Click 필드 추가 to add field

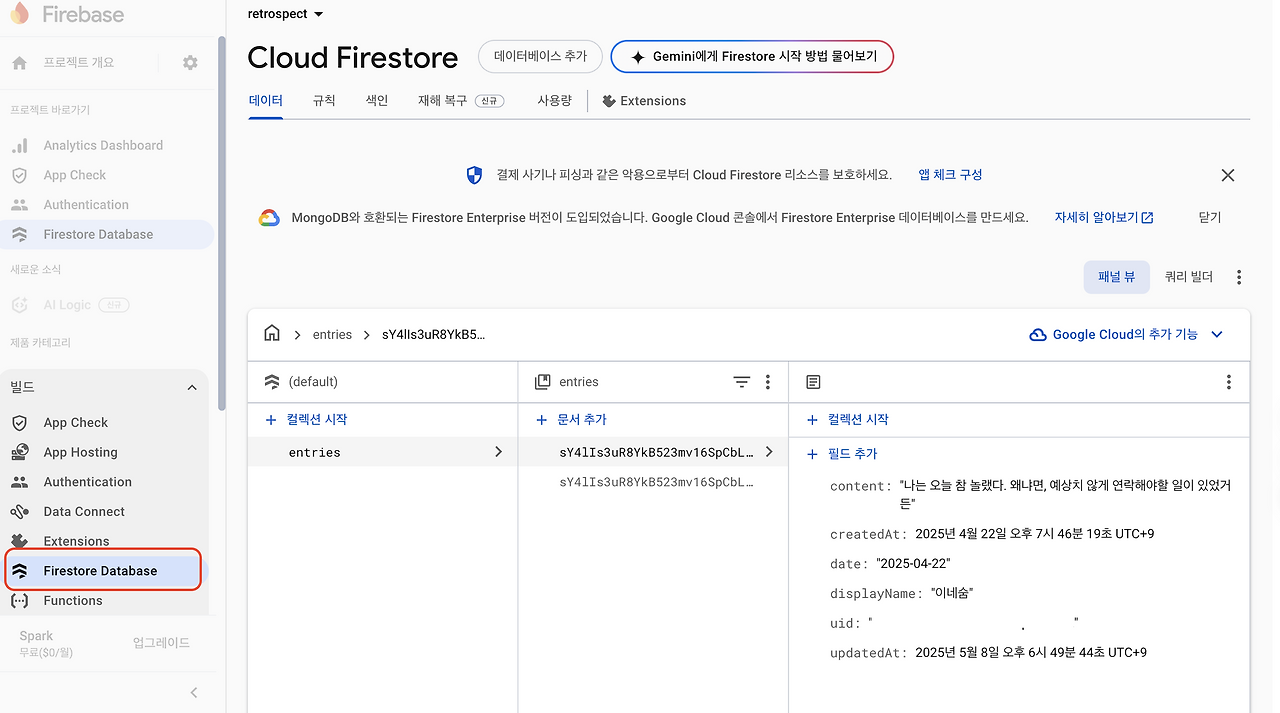[x=842, y=454]
